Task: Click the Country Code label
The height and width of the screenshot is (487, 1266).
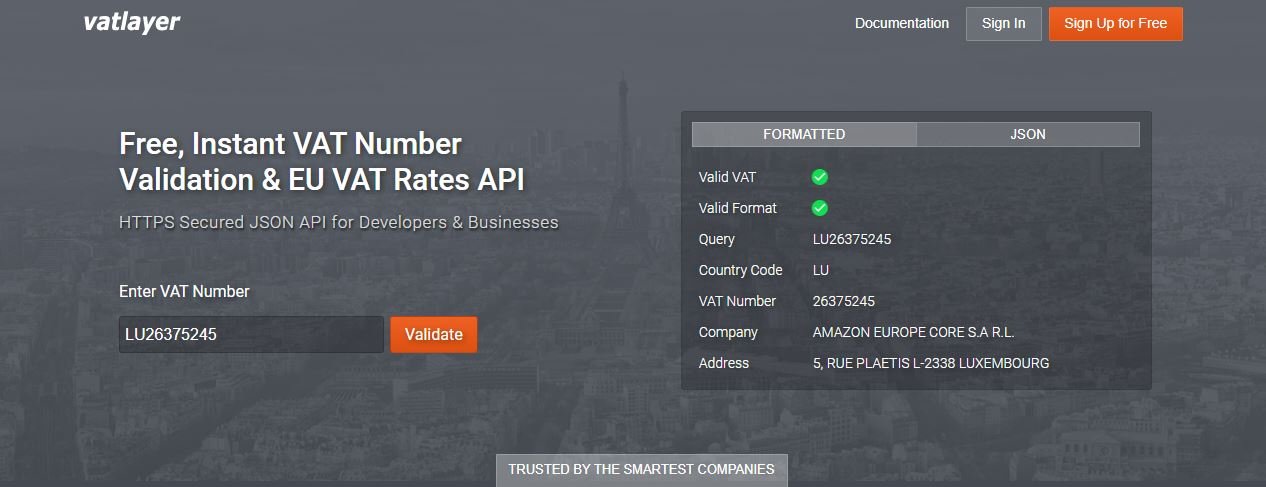Action: coord(741,270)
